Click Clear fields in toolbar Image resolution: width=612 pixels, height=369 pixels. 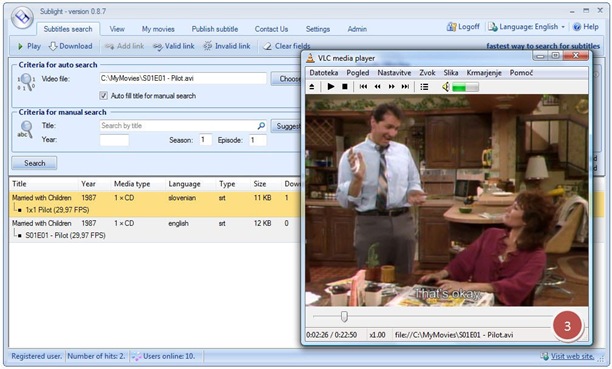pos(286,46)
